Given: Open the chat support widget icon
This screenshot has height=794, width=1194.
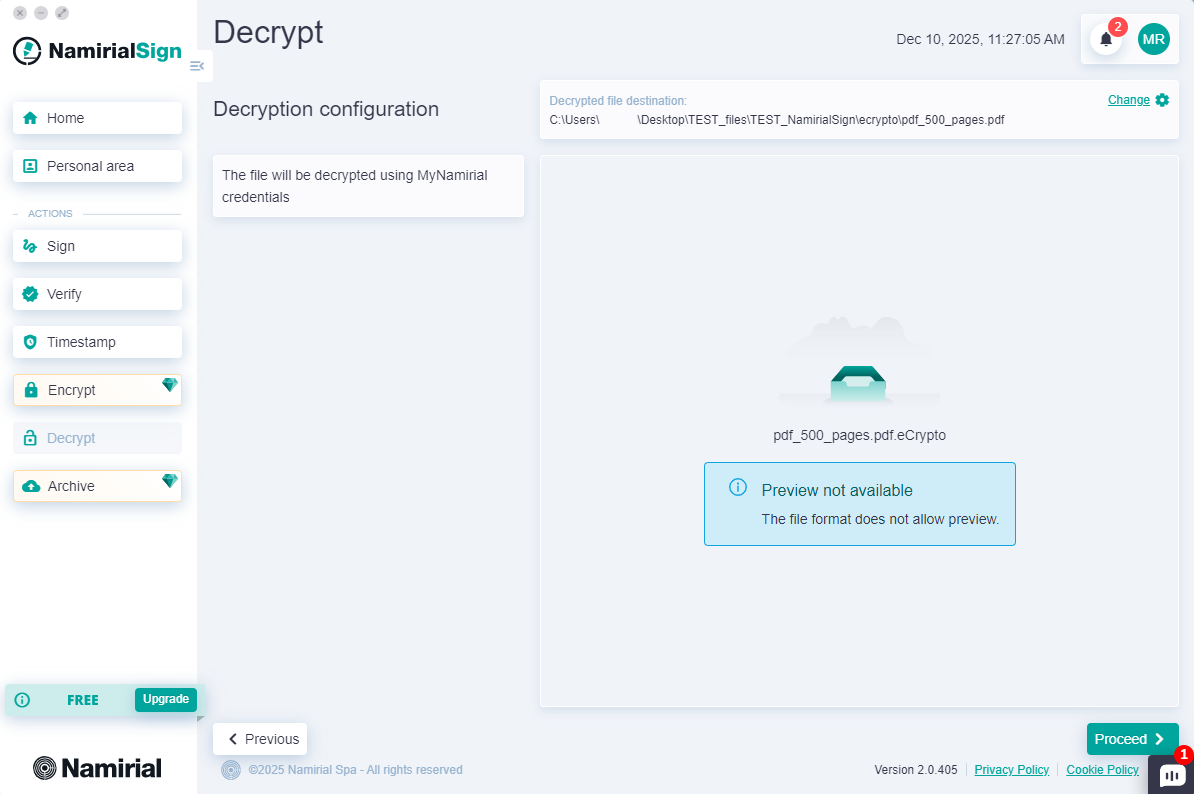Looking at the screenshot, I should (x=1171, y=775).
